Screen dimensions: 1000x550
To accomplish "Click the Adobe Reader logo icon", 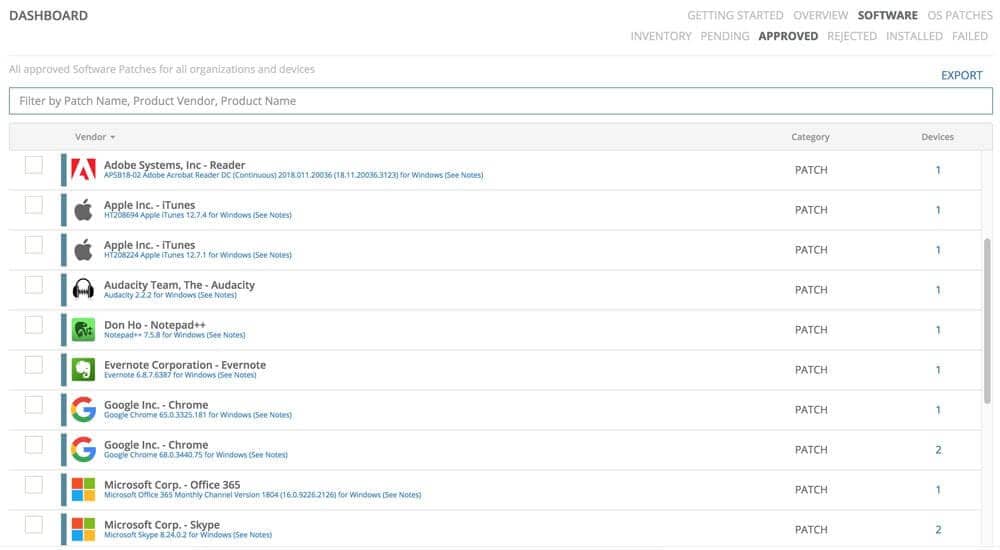I will [83, 170].
